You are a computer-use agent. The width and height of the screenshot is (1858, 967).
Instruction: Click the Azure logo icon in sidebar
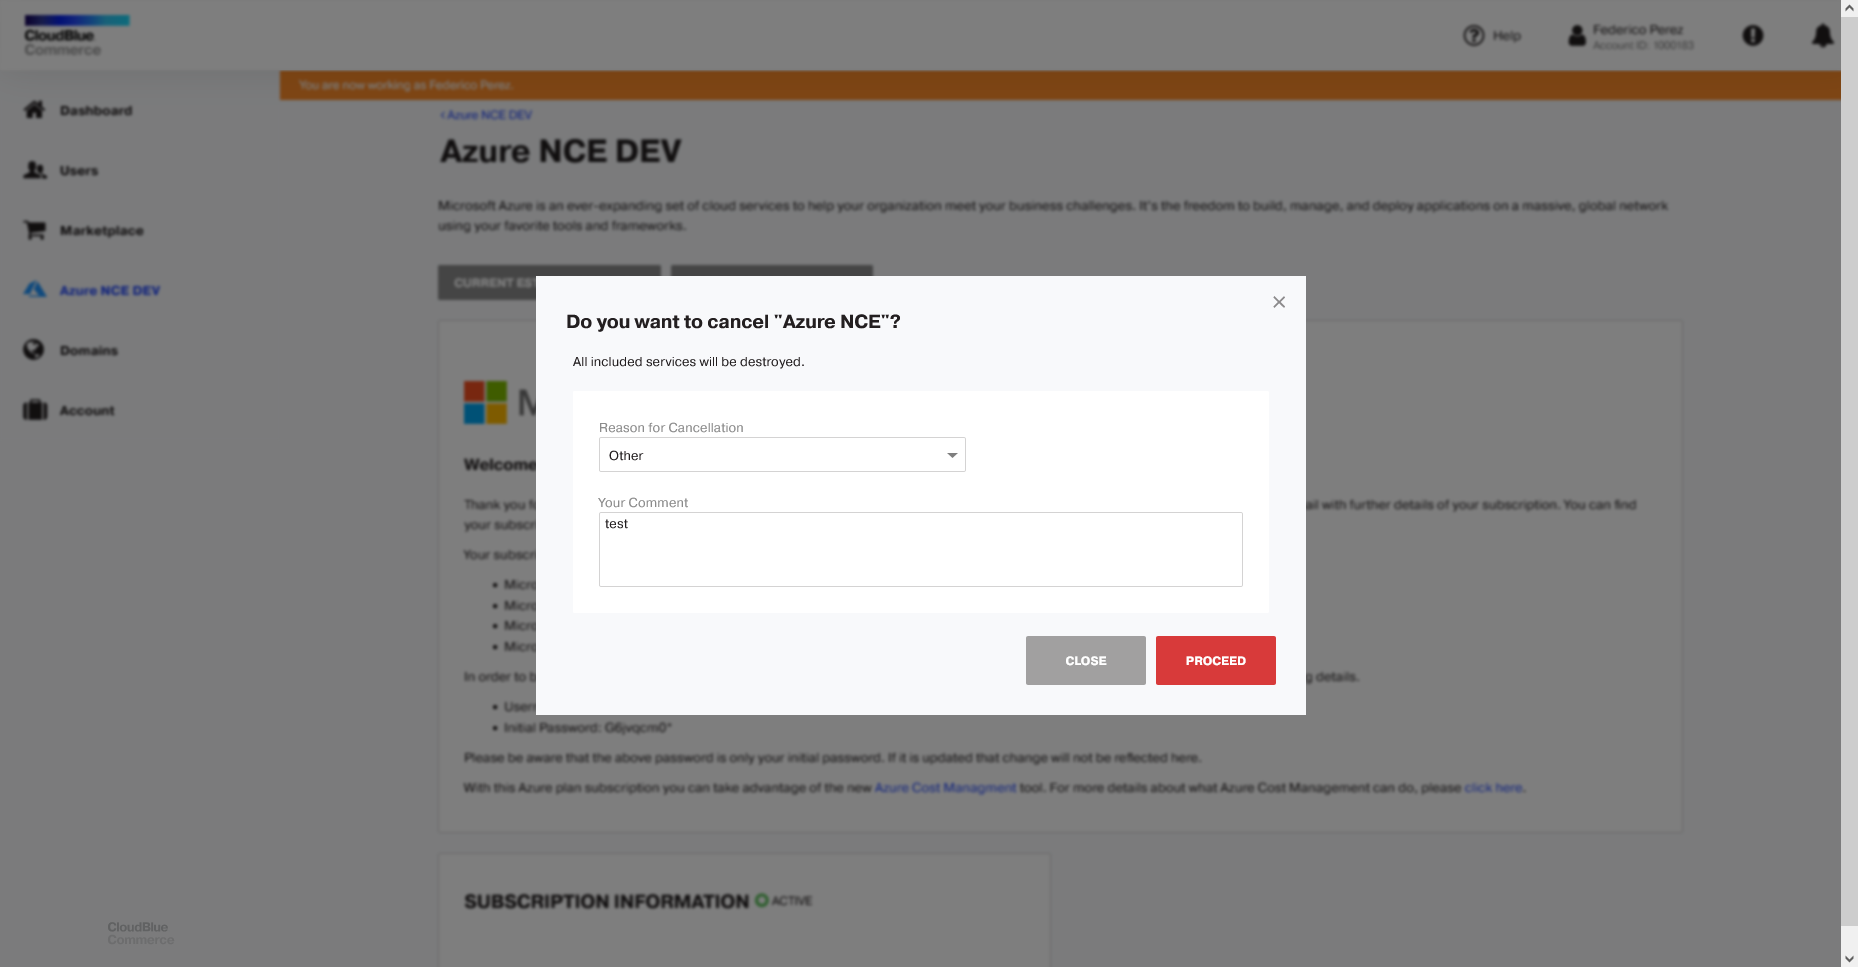(35, 290)
